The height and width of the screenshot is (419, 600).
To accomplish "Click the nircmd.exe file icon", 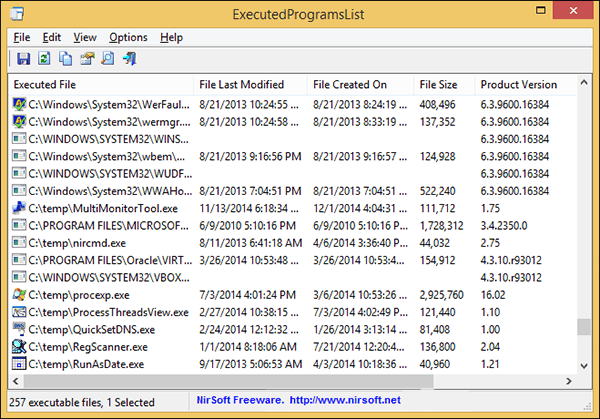I will (x=19, y=243).
